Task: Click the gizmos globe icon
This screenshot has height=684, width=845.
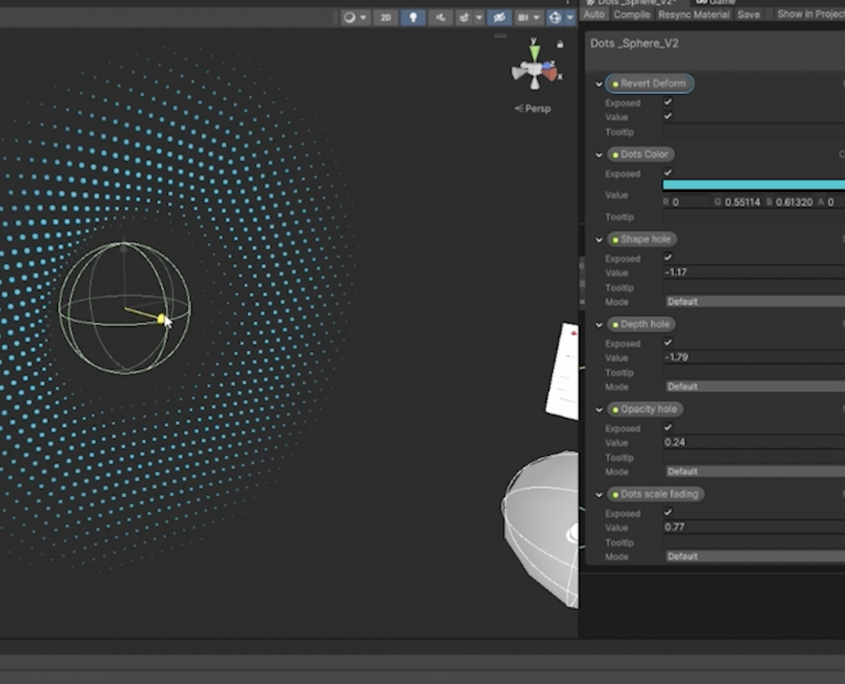Action: (556, 18)
